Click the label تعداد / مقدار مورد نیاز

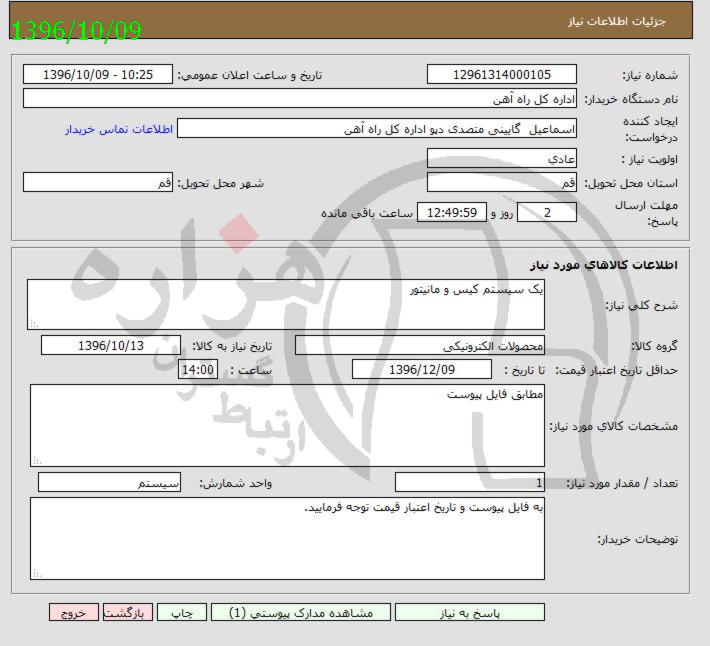(x=622, y=483)
